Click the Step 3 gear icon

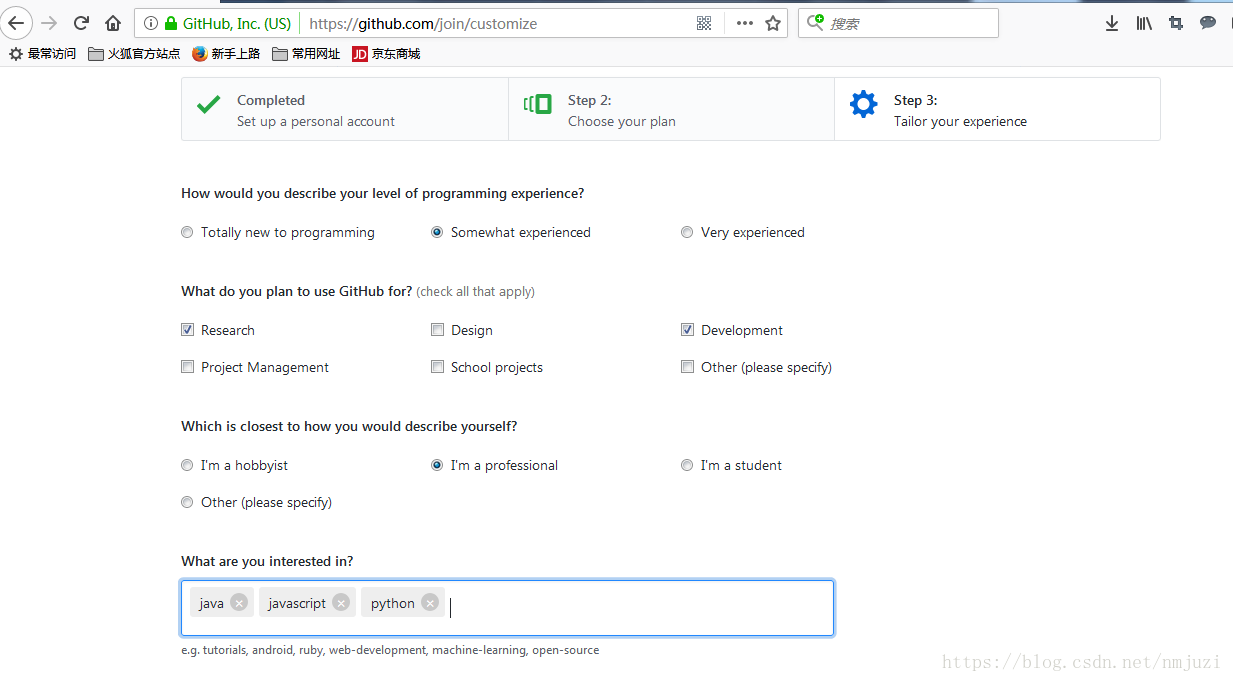pos(863,104)
